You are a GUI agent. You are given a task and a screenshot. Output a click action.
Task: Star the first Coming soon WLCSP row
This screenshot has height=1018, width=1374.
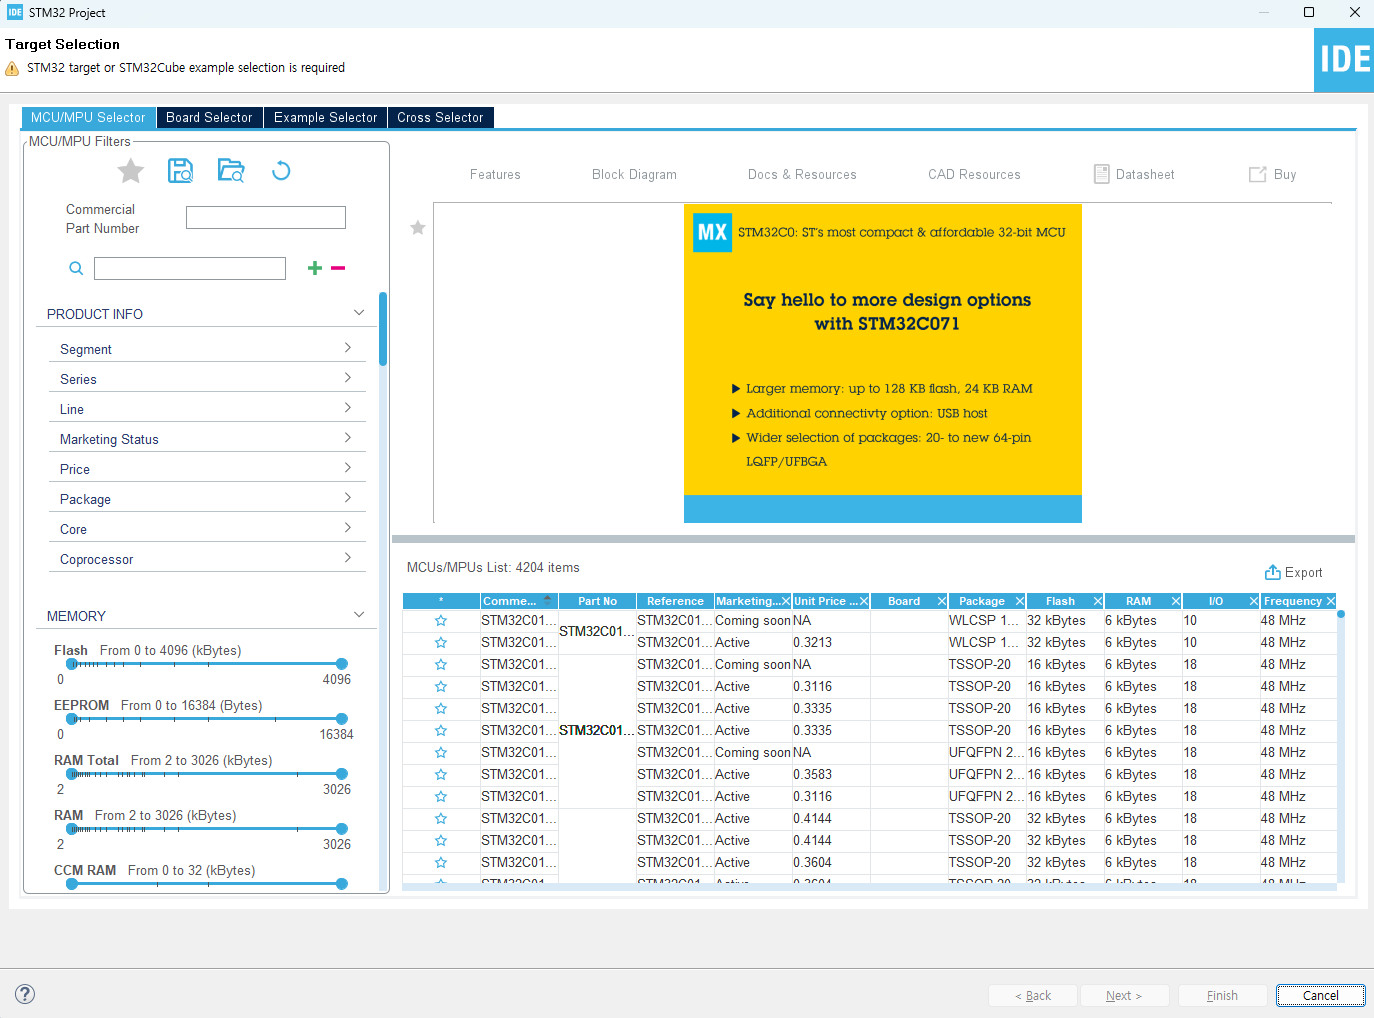tap(441, 621)
